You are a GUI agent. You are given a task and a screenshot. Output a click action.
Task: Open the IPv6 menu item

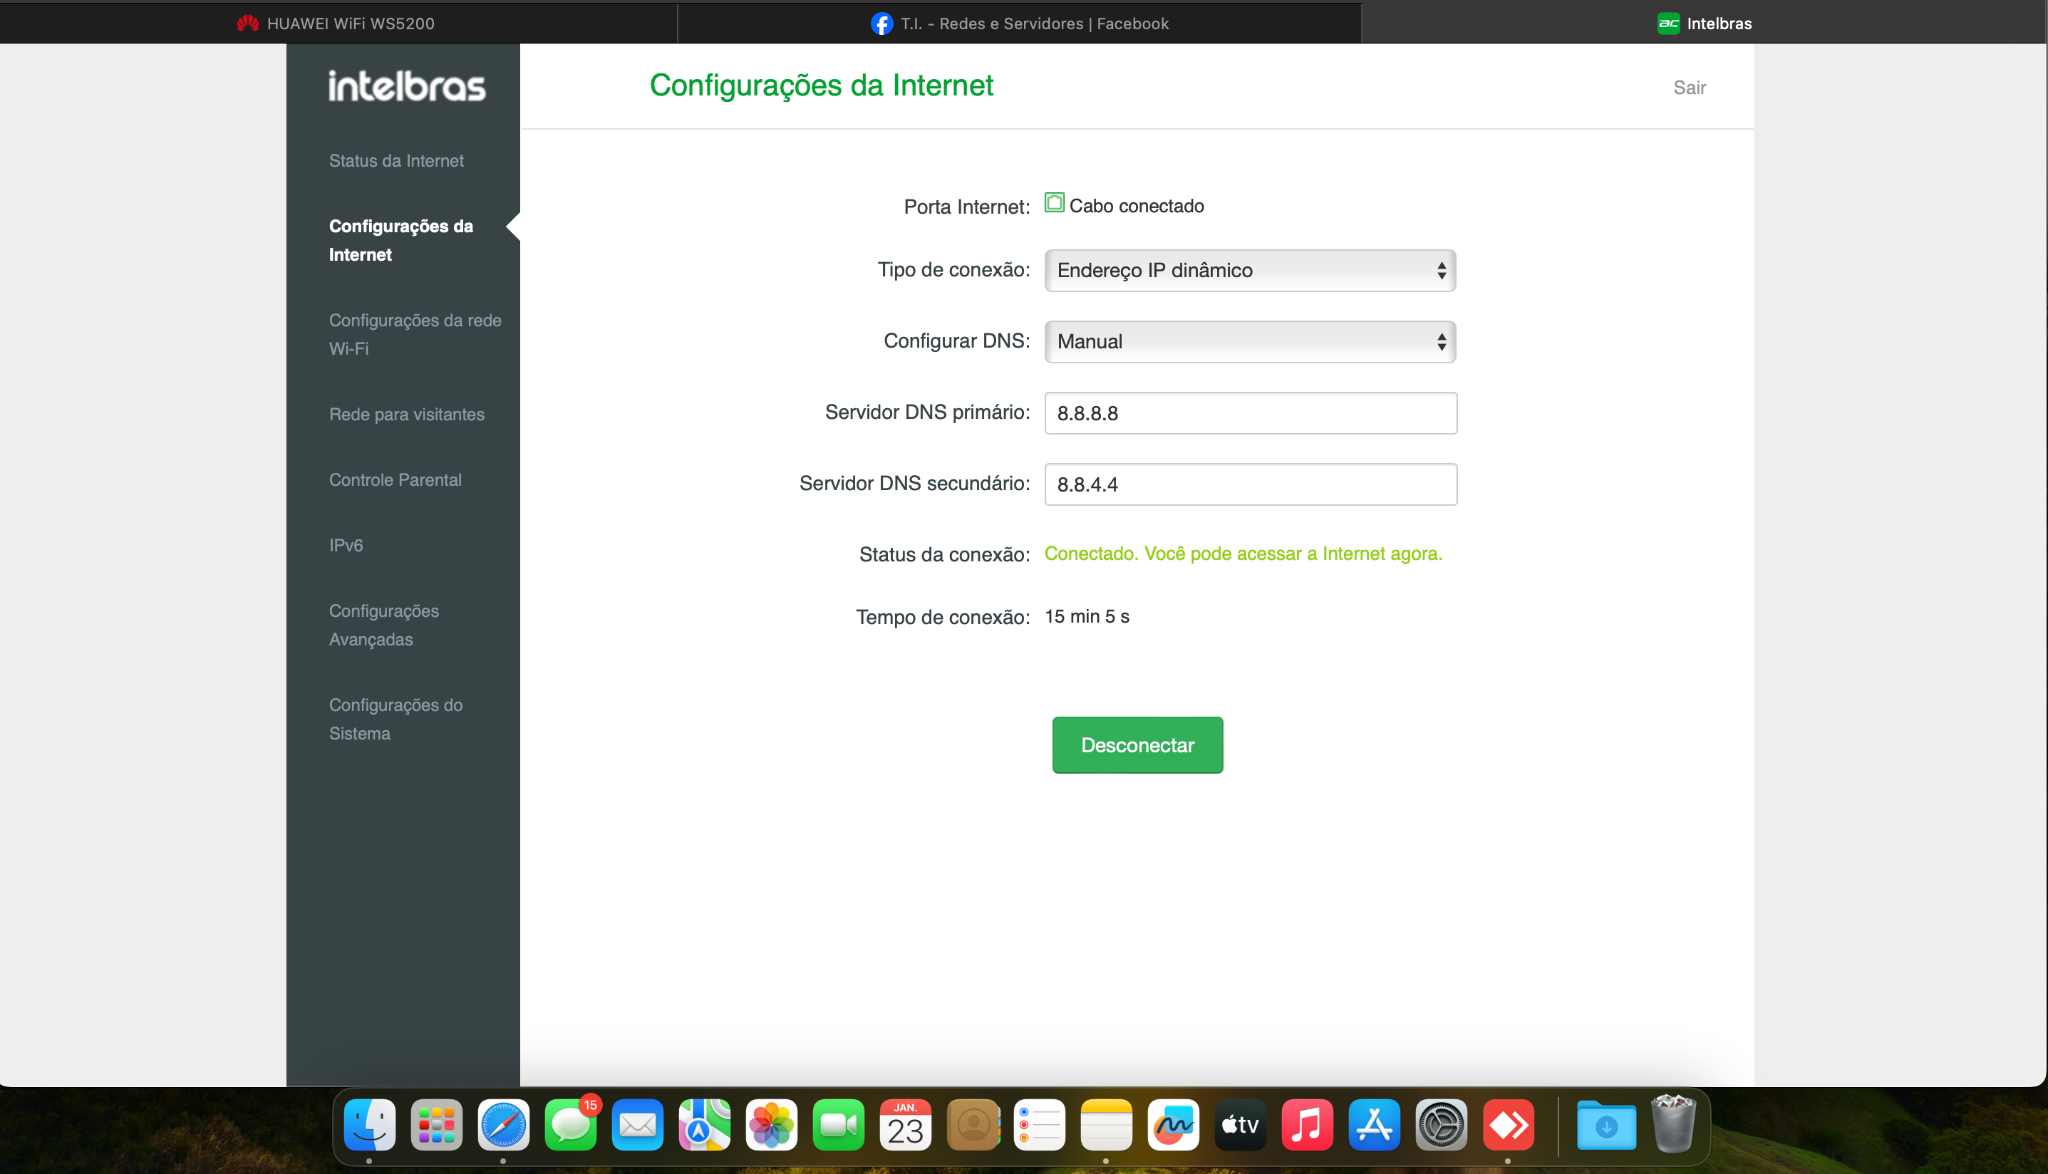[x=346, y=545]
